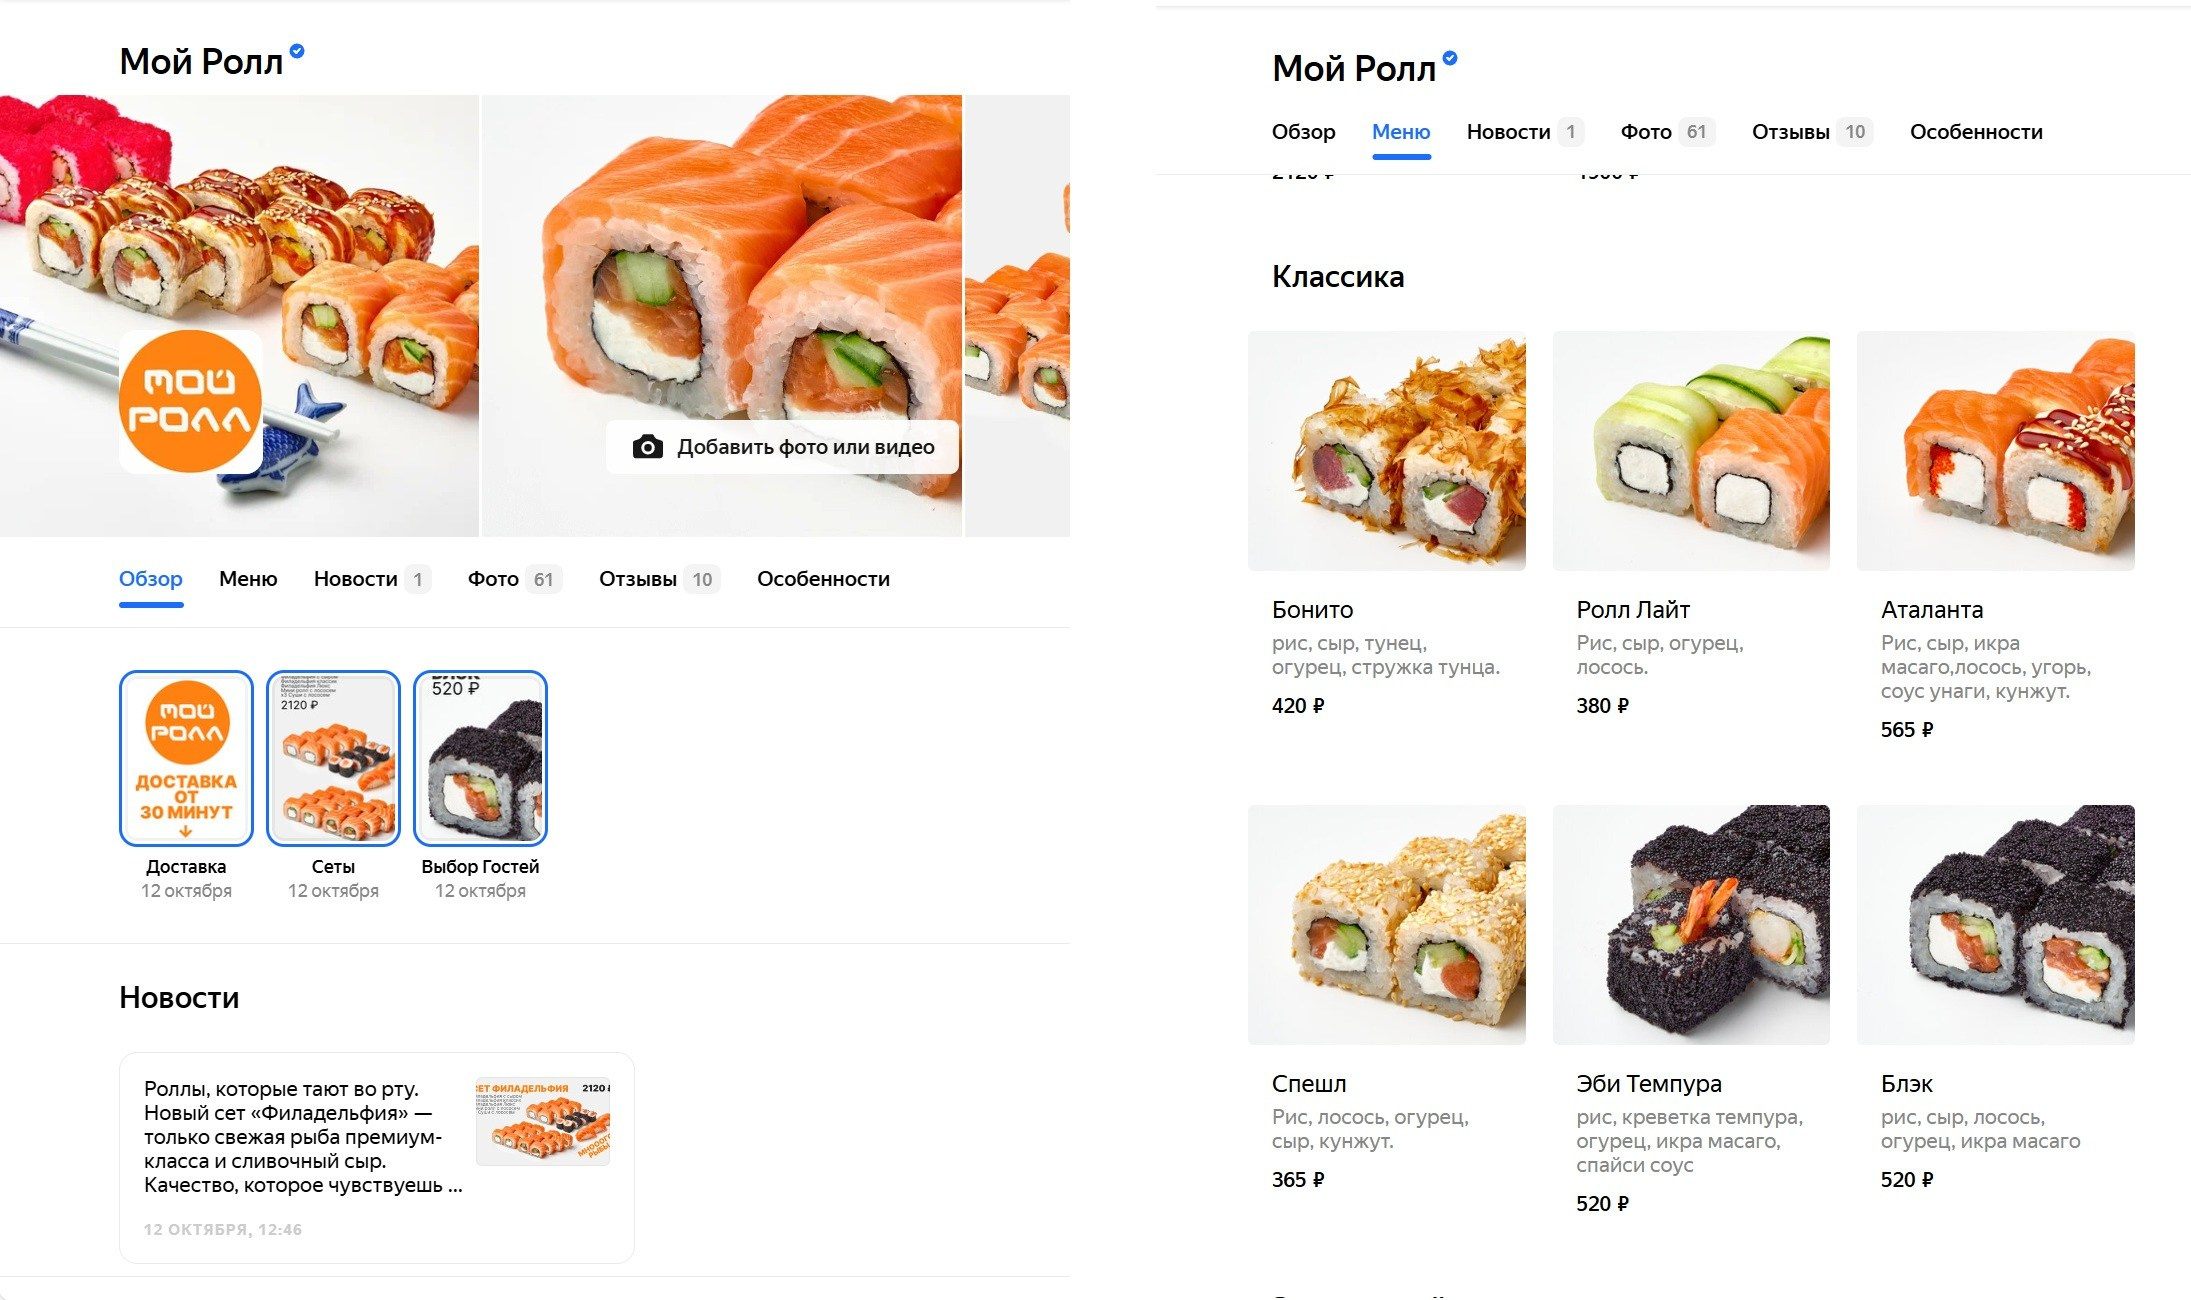This screenshot has height=1300, width=2191.
Task: Select the Бонито roll photo
Action: tap(1387, 451)
